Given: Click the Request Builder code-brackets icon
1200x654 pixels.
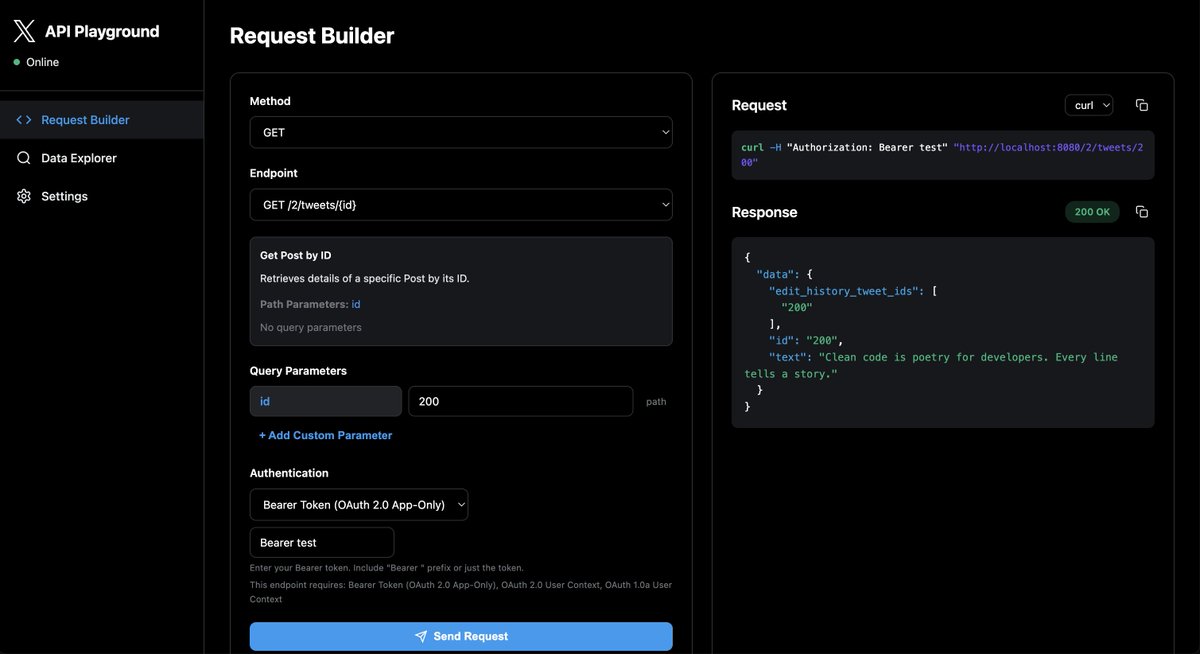Looking at the screenshot, I should click(24, 120).
